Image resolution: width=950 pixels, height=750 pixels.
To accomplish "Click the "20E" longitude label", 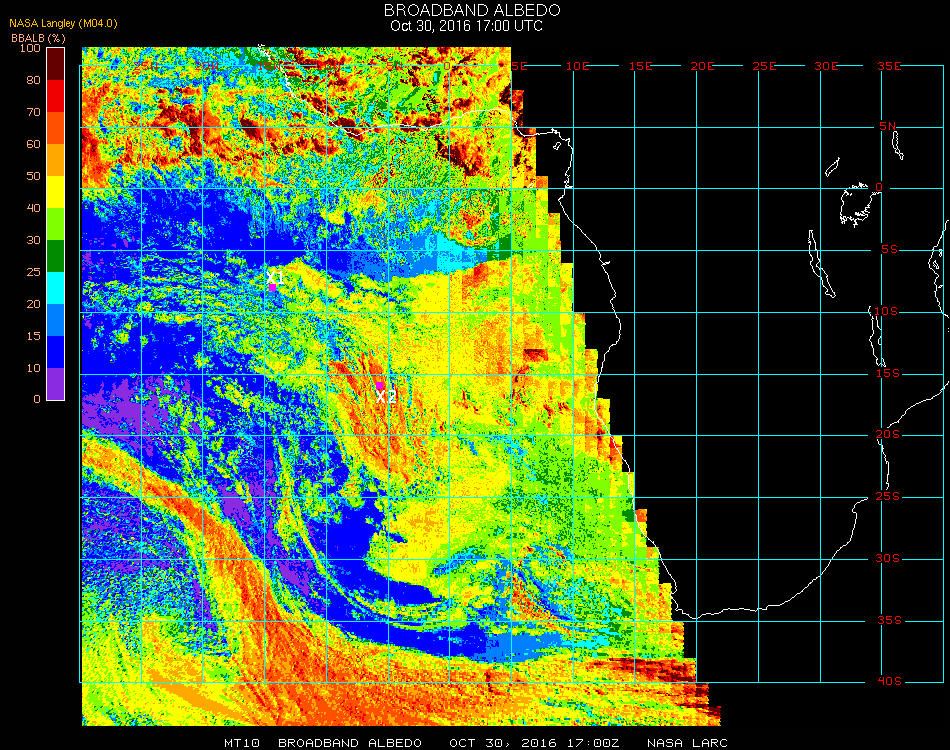I will [703, 66].
